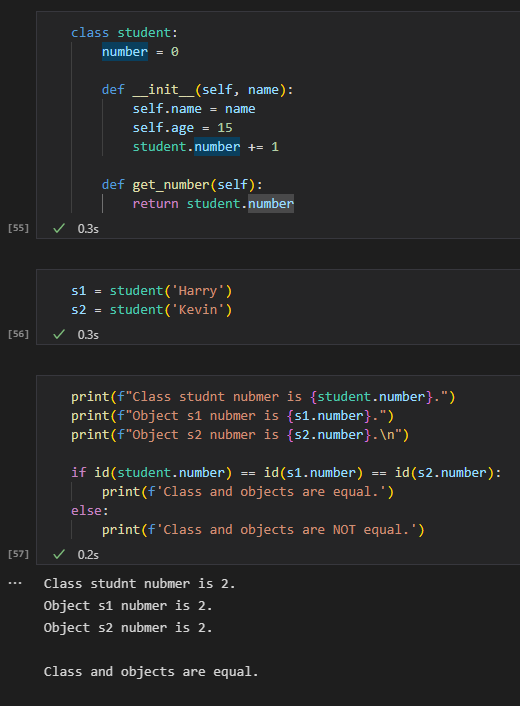Click 'student.number += 1' line
This screenshot has width=520, height=706.
point(206,147)
